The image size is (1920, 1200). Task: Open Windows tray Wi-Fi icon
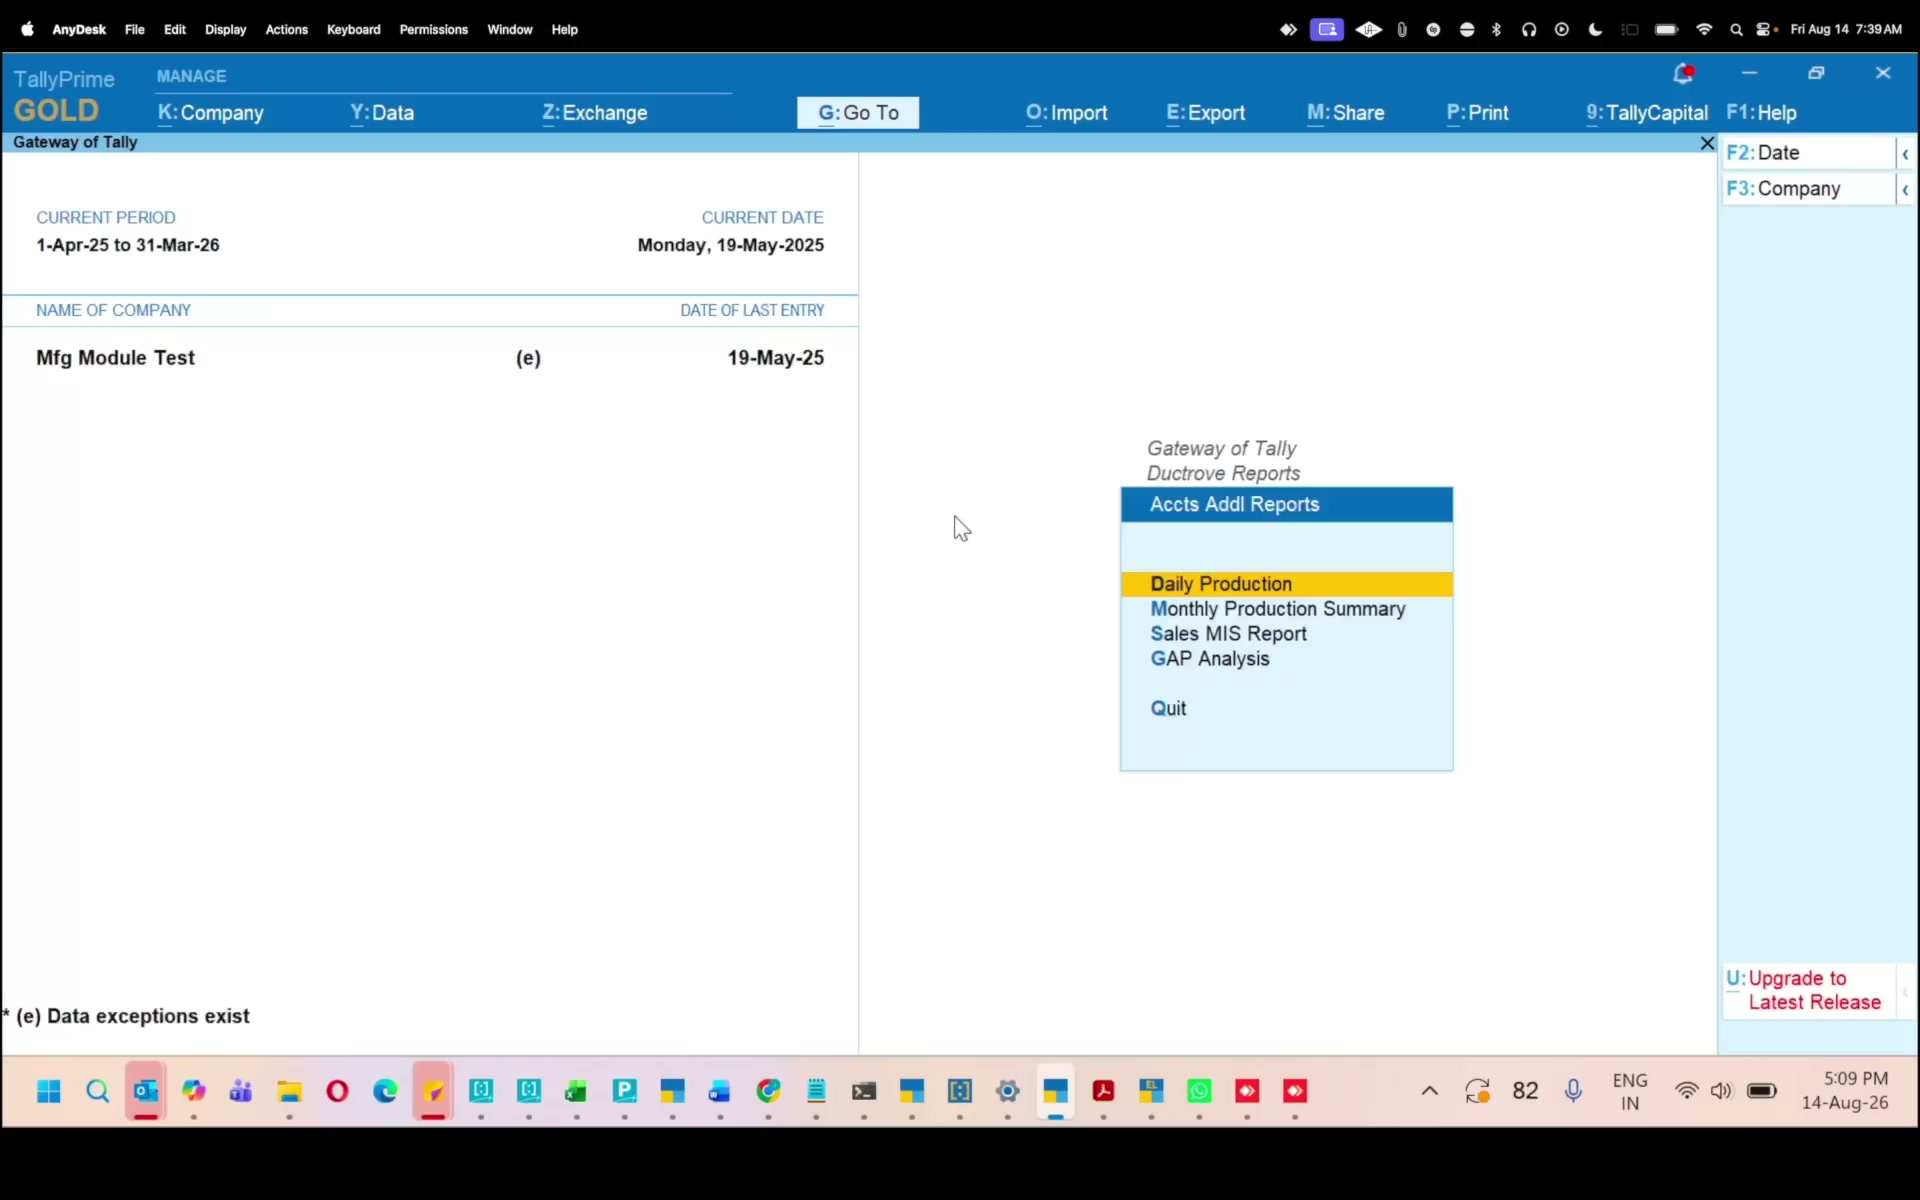(x=1687, y=1091)
